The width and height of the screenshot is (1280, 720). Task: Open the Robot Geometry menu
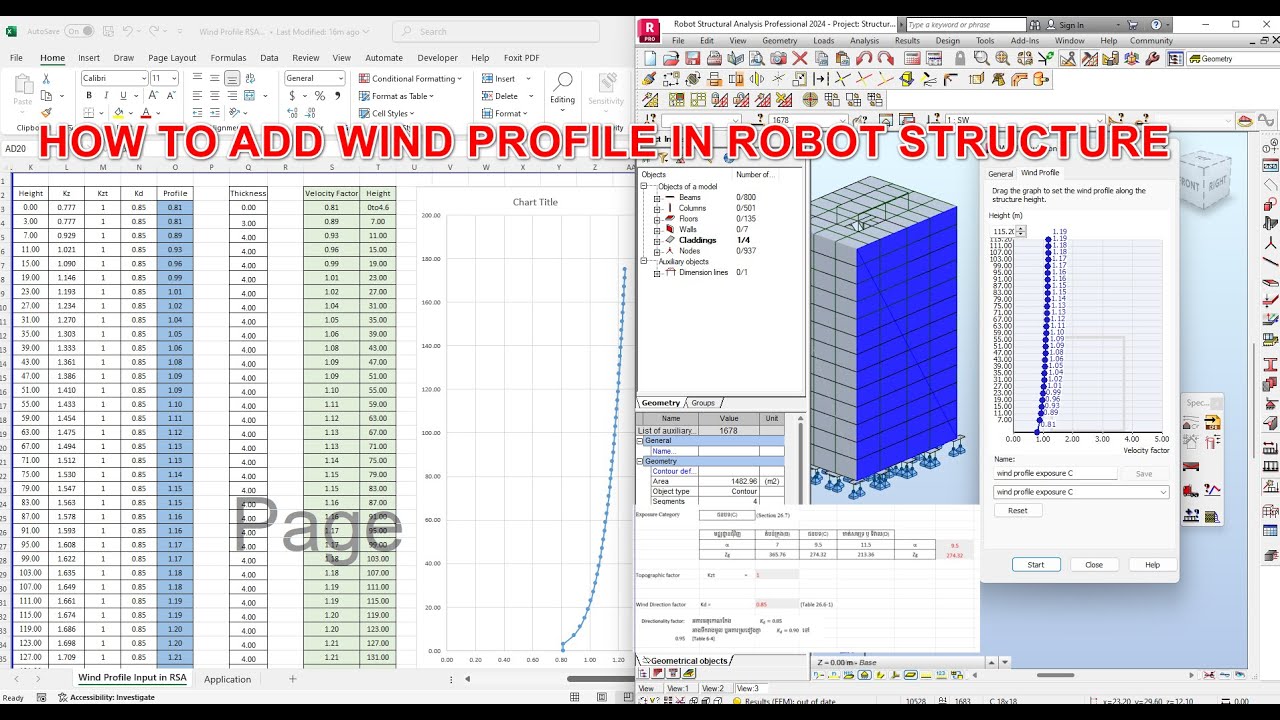click(x=780, y=41)
